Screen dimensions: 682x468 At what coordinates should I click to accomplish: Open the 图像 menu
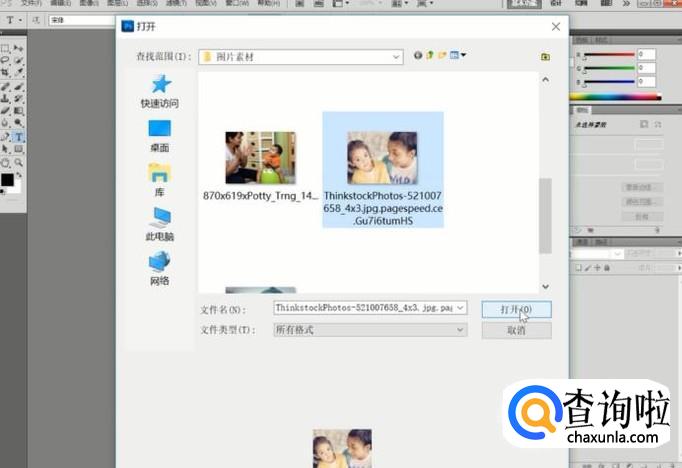point(89,3)
